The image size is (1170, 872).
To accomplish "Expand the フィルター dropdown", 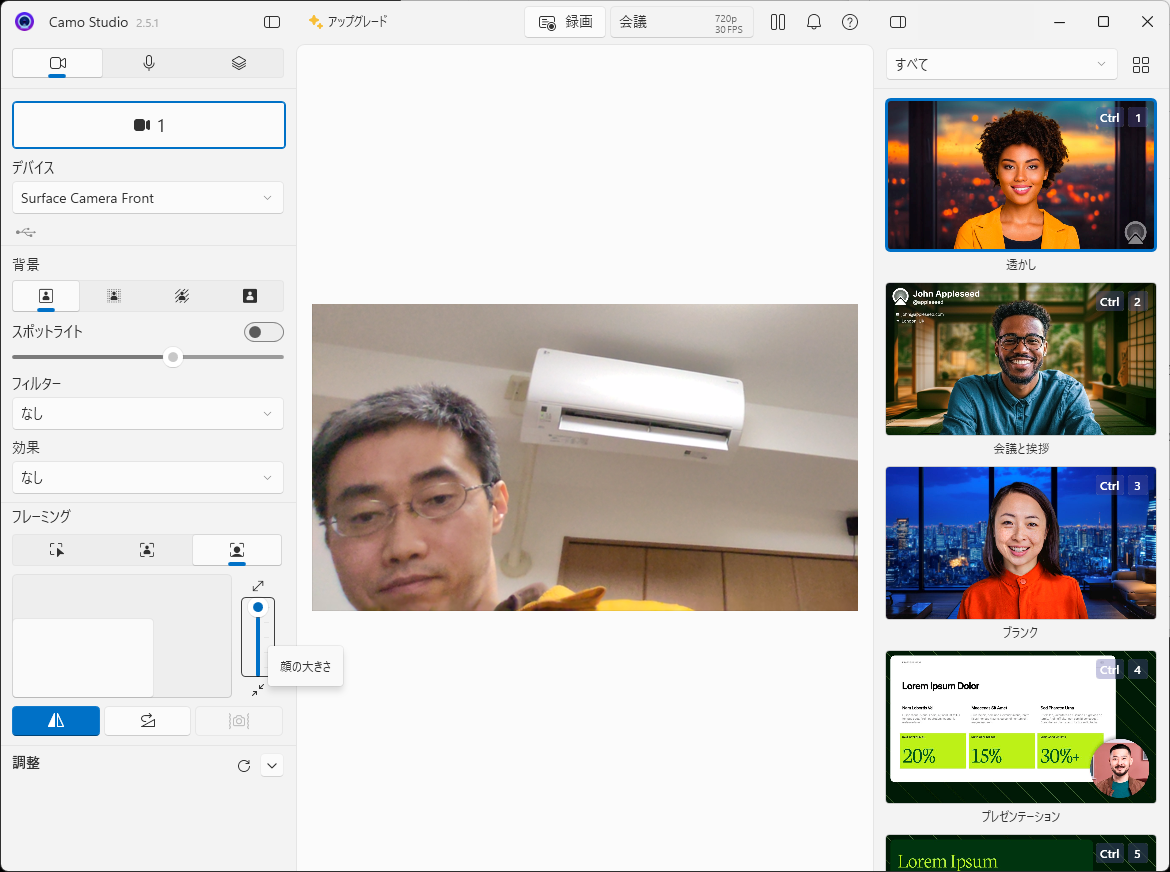I will click(148, 414).
